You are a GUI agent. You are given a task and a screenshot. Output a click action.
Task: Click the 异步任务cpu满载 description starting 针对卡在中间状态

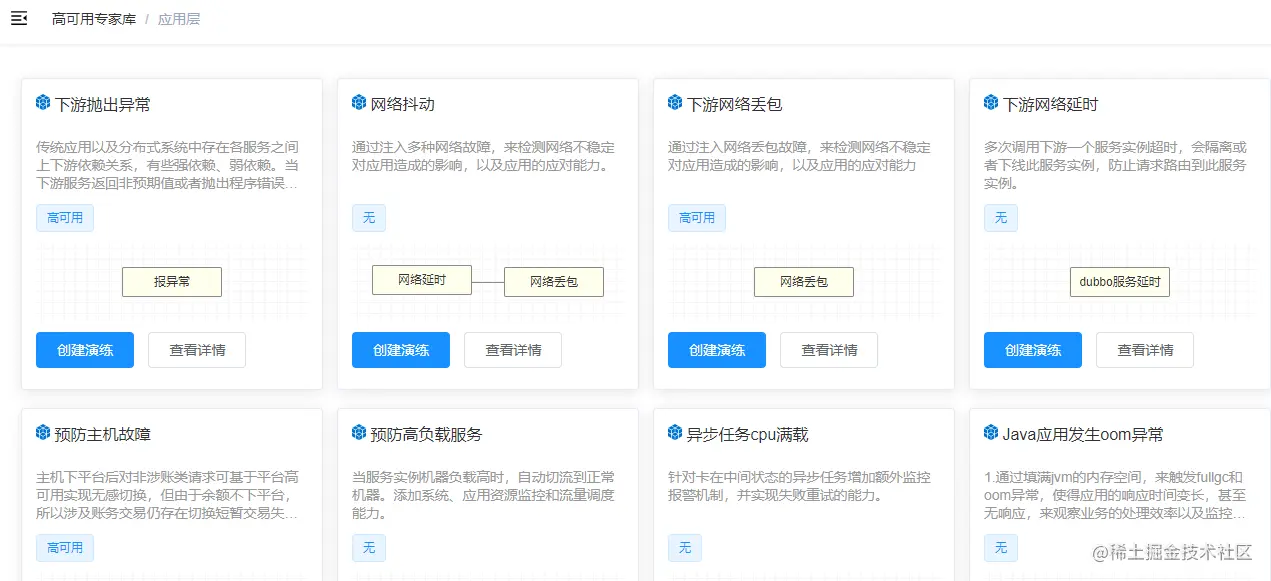[799, 486]
